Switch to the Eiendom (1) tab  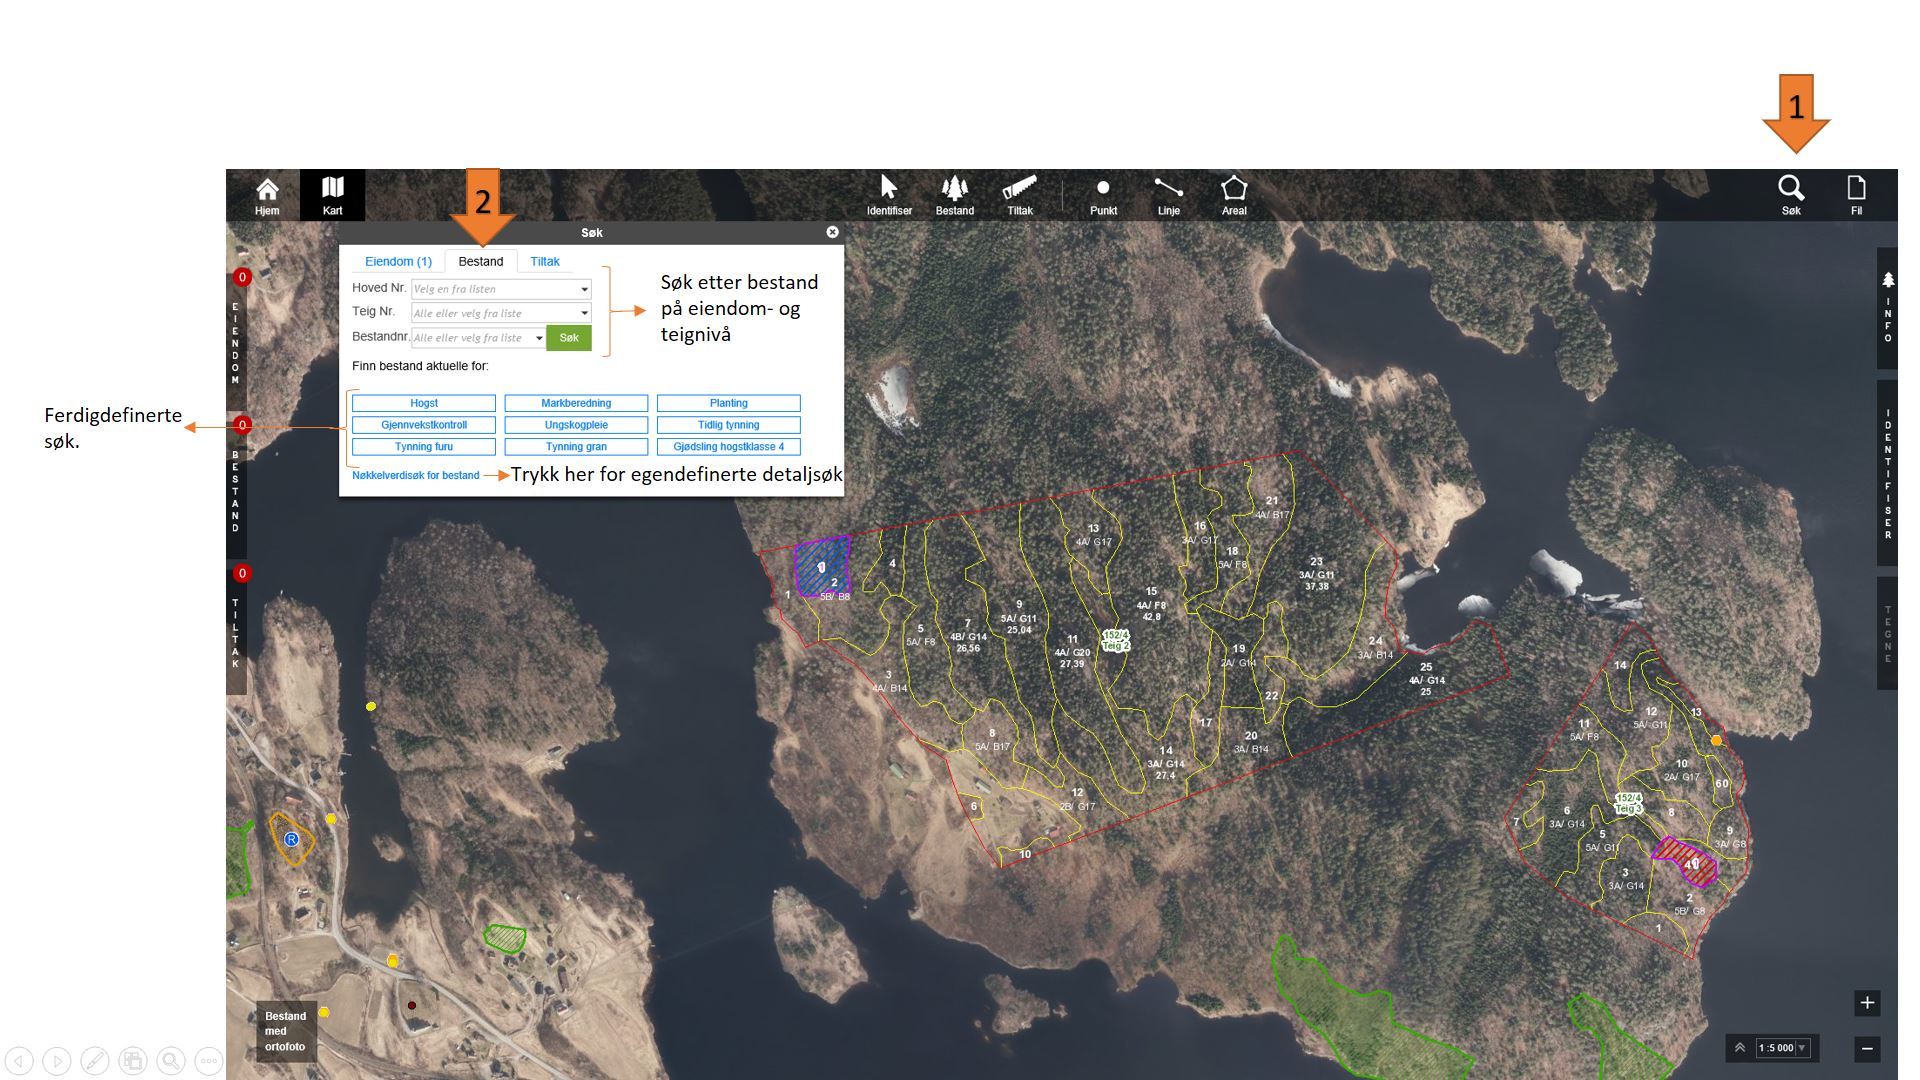tap(398, 261)
